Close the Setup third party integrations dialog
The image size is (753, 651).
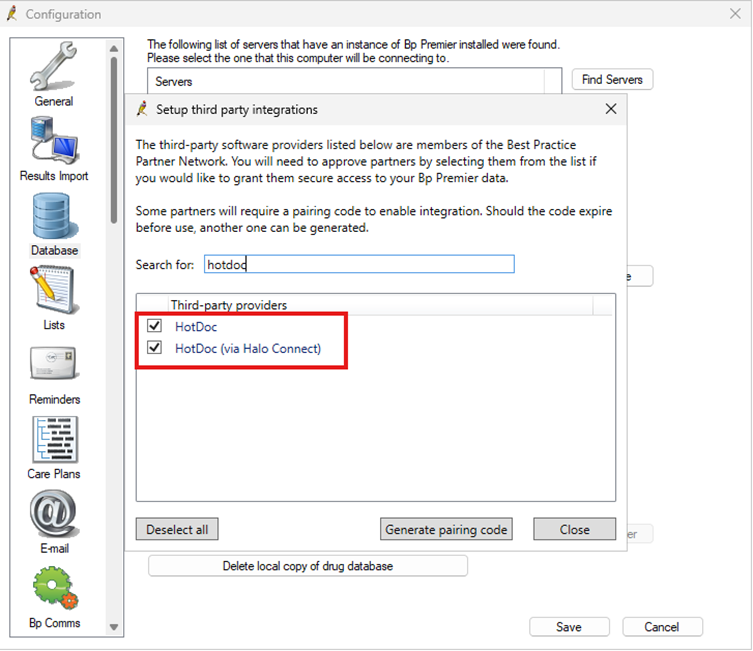pyautogui.click(x=611, y=109)
